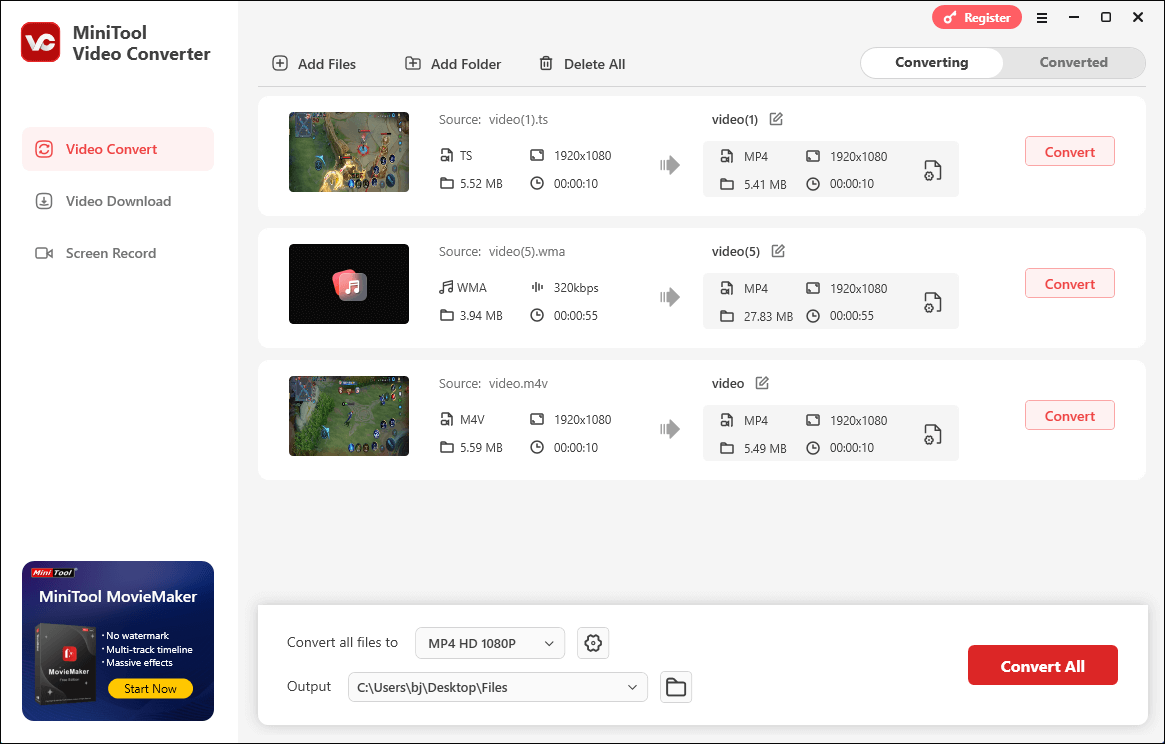1165x744 pixels.
Task: Open the hamburger menu icon
Action: pyautogui.click(x=1042, y=18)
